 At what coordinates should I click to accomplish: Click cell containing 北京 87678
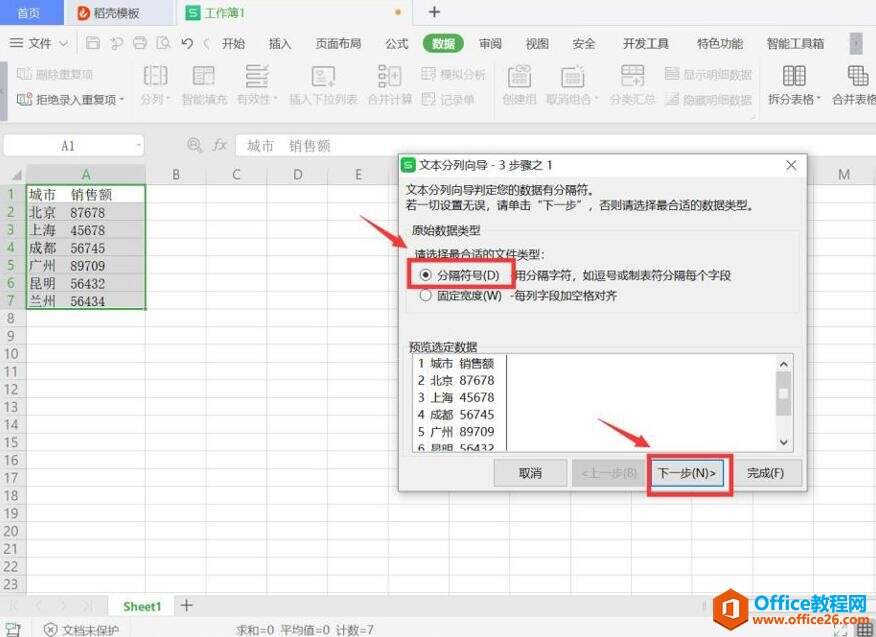click(x=85, y=212)
